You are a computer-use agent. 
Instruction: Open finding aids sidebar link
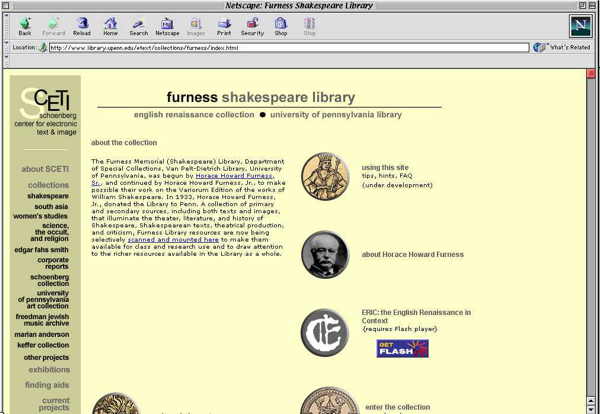coord(47,385)
